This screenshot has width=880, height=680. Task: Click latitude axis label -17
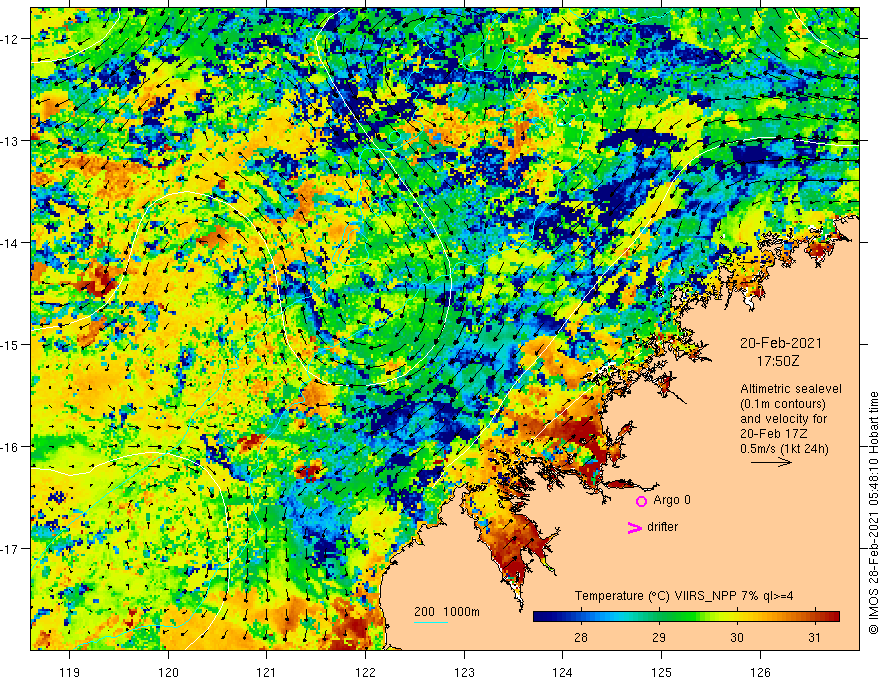coord(10,548)
